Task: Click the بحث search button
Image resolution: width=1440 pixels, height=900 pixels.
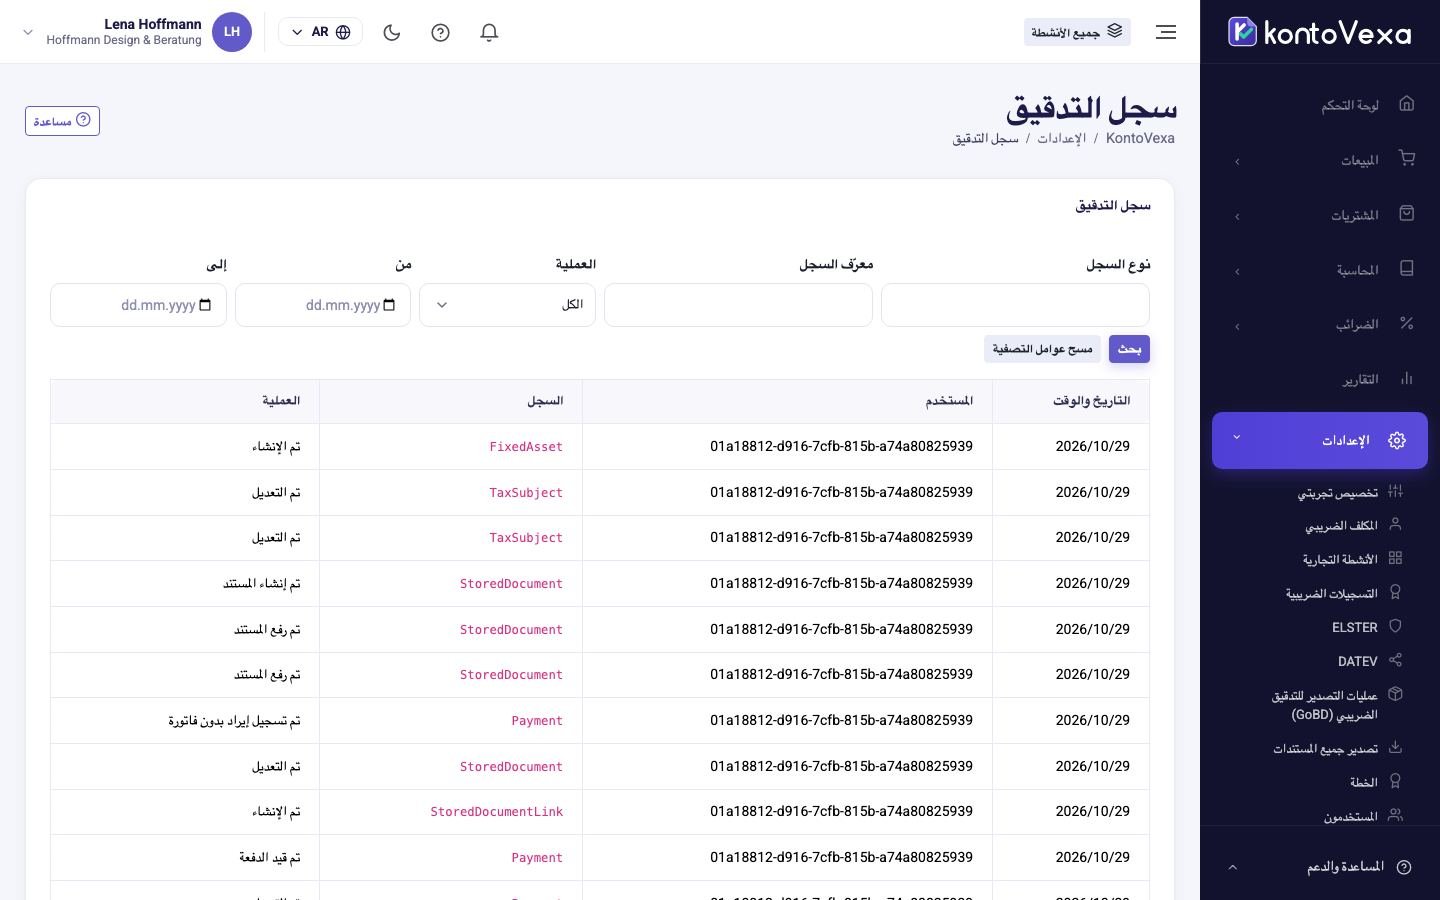Action: click(1129, 349)
